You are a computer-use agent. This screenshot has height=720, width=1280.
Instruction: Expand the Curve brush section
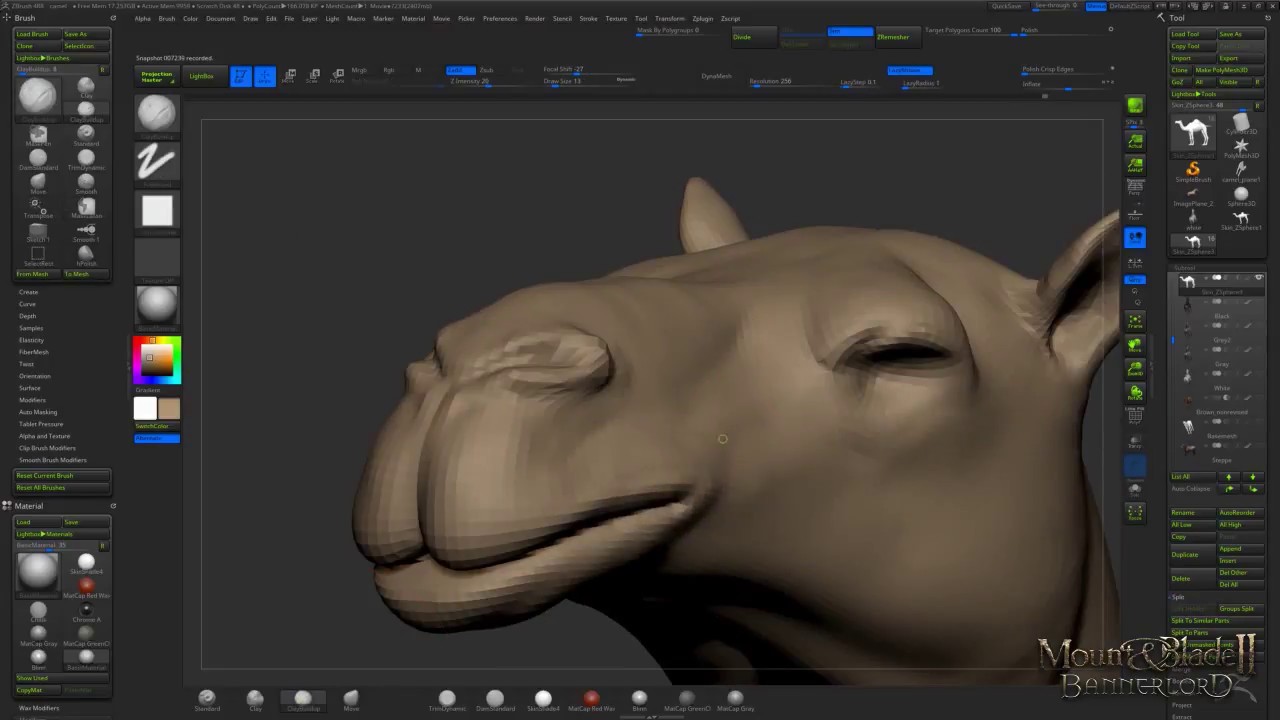click(x=27, y=304)
